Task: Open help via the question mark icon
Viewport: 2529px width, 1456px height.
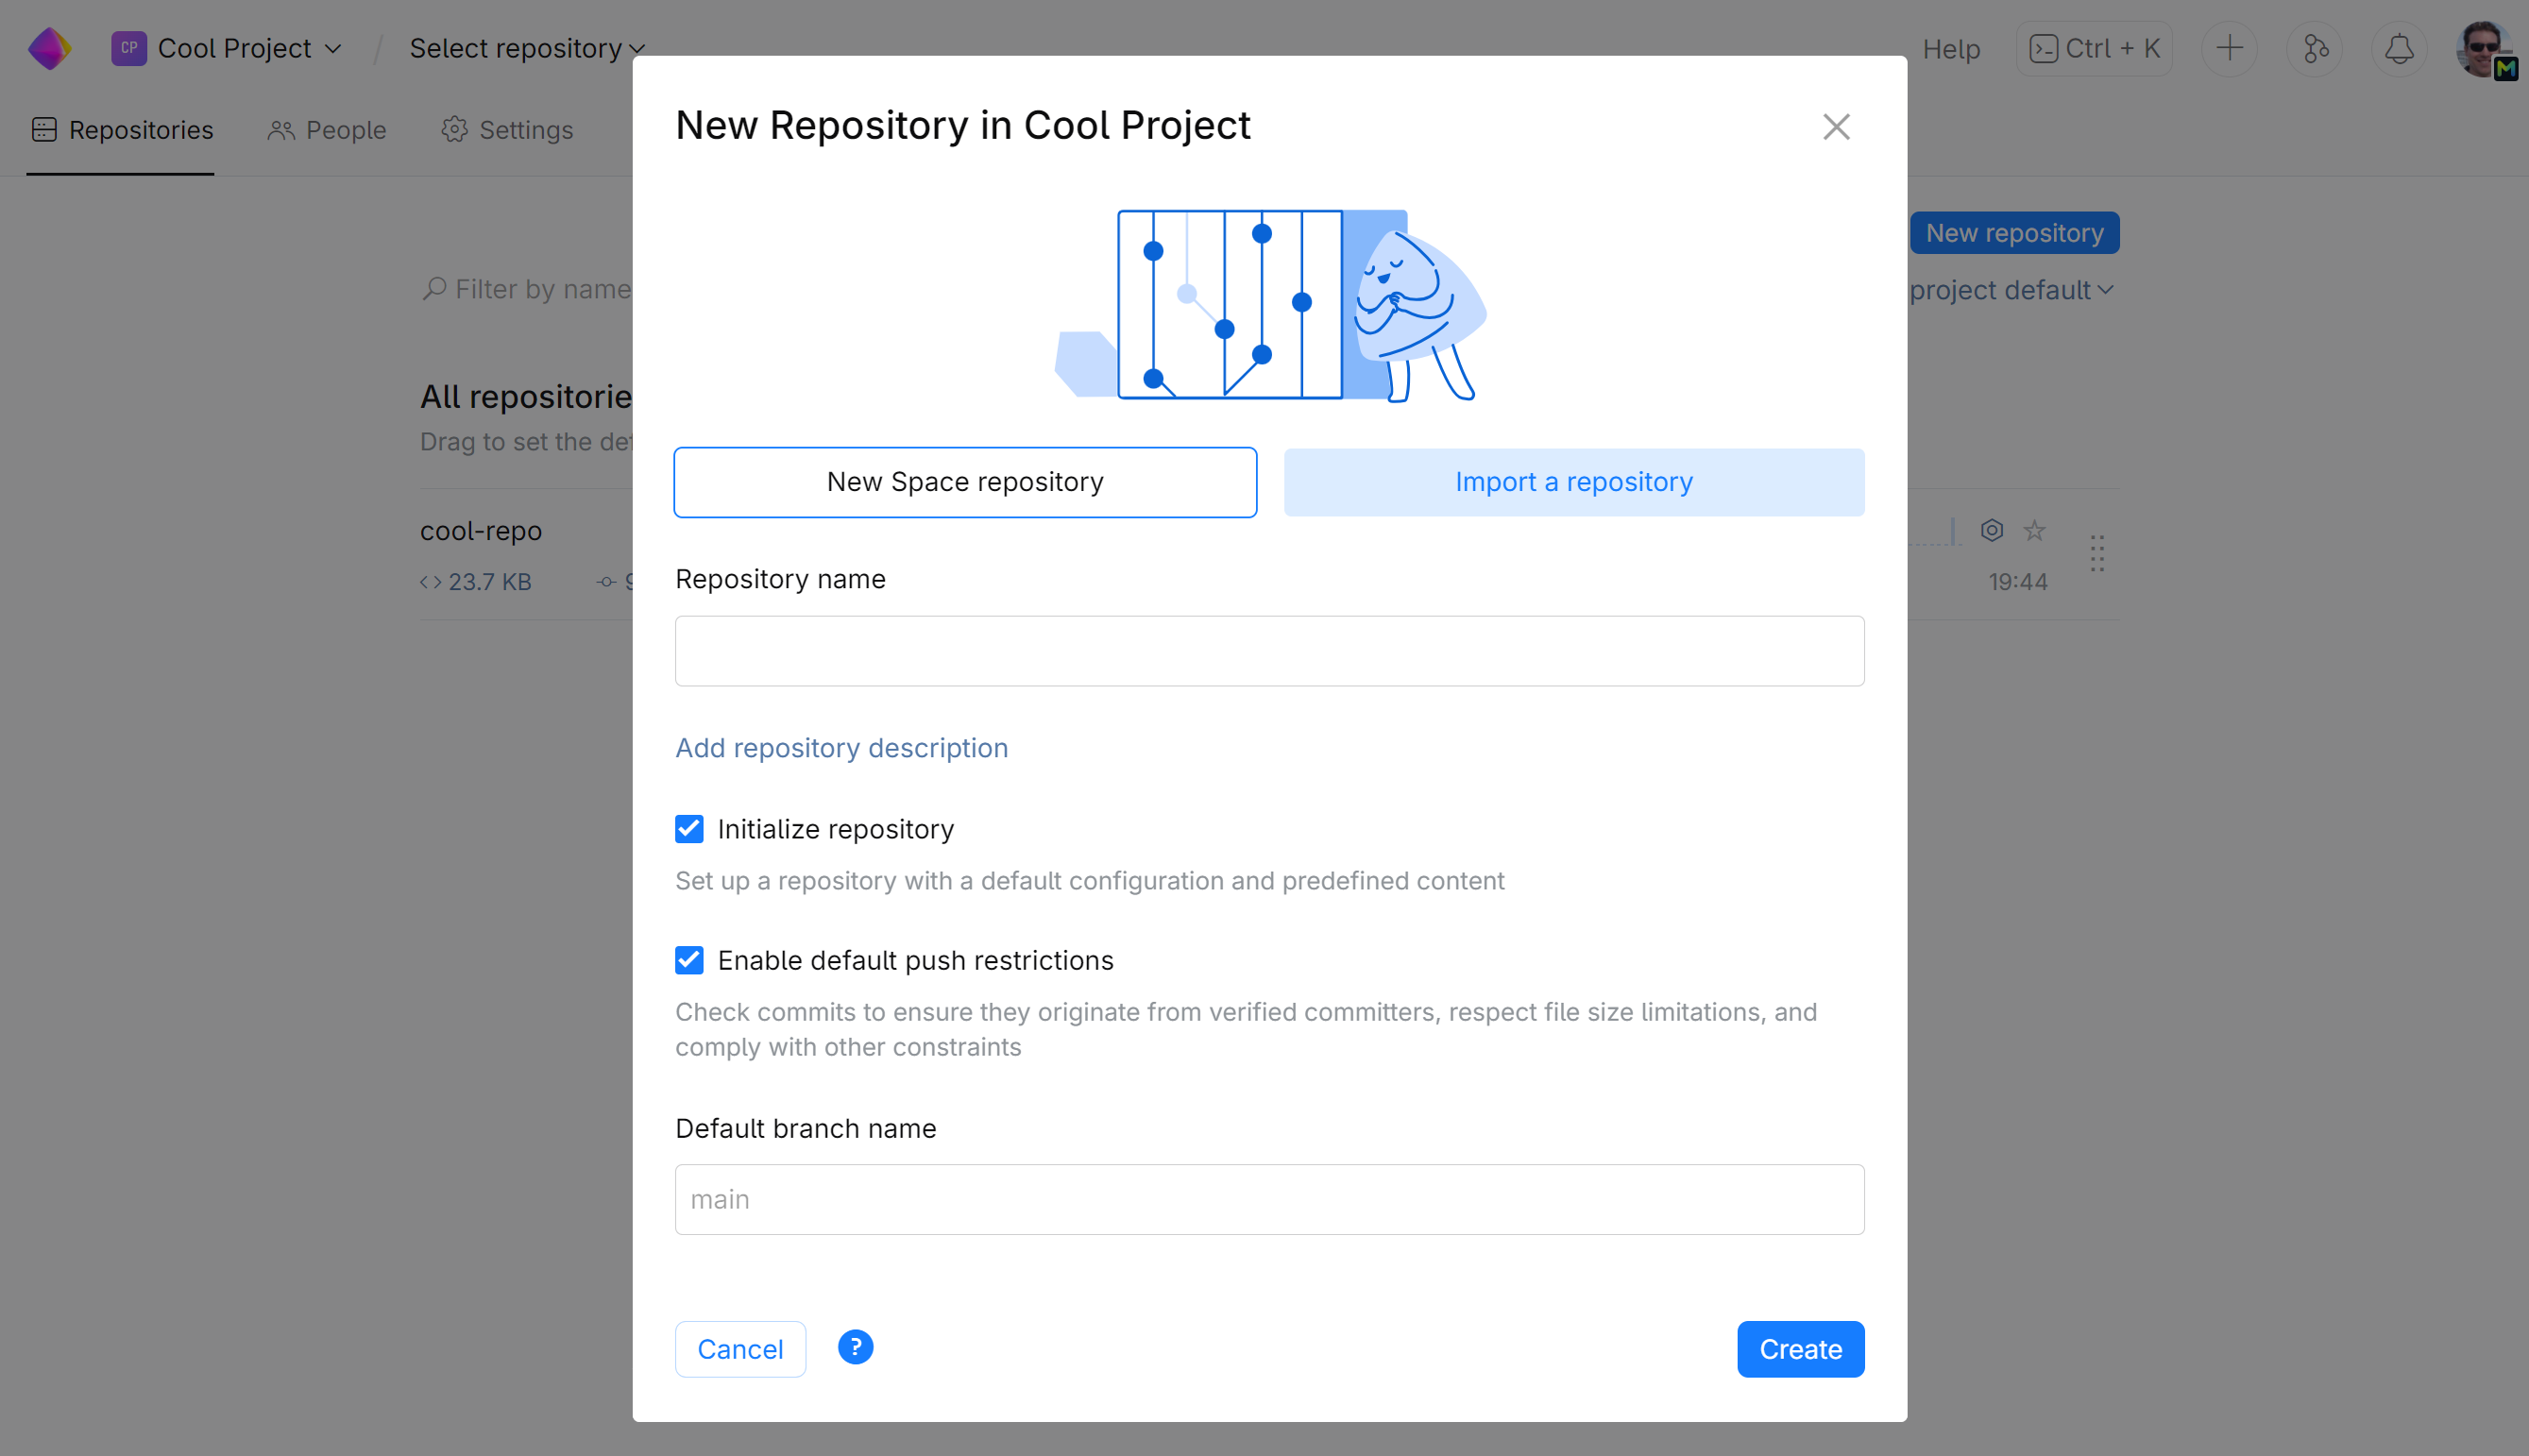Action: click(x=854, y=1347)
